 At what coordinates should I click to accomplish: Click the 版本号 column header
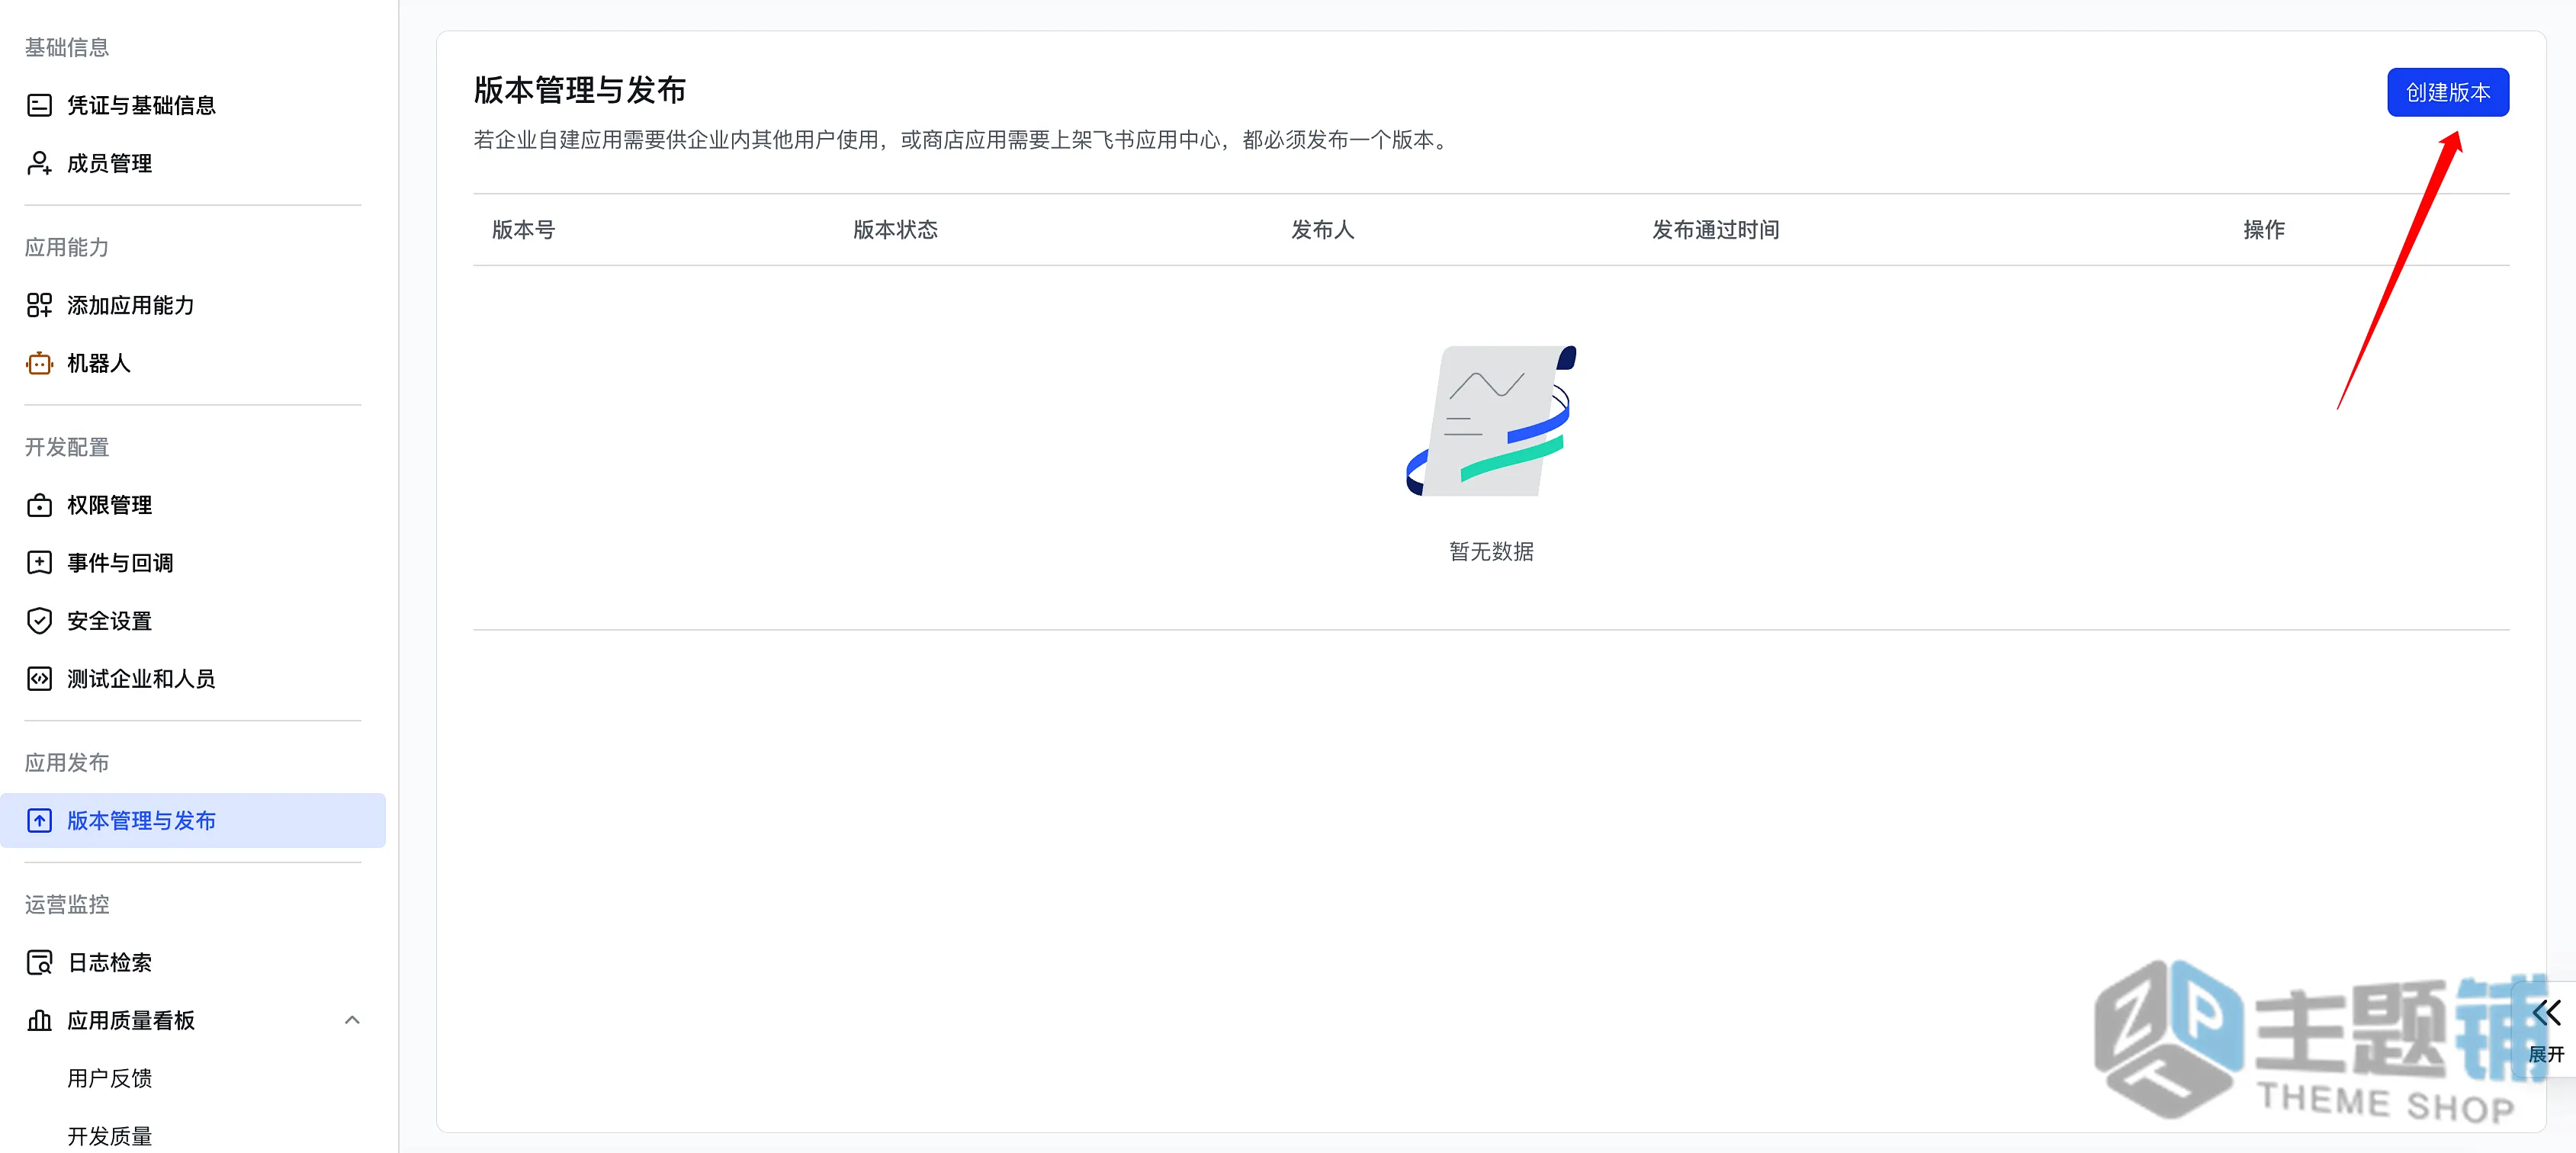coord(523,230)
